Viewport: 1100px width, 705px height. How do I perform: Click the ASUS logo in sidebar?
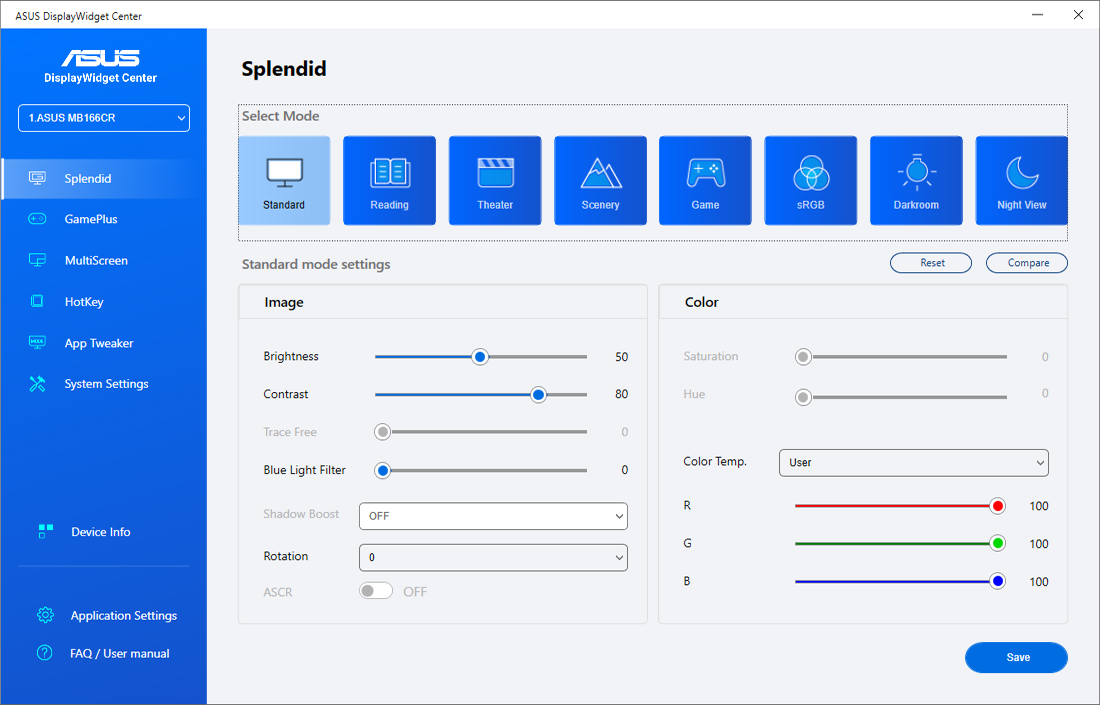point(100,58)
